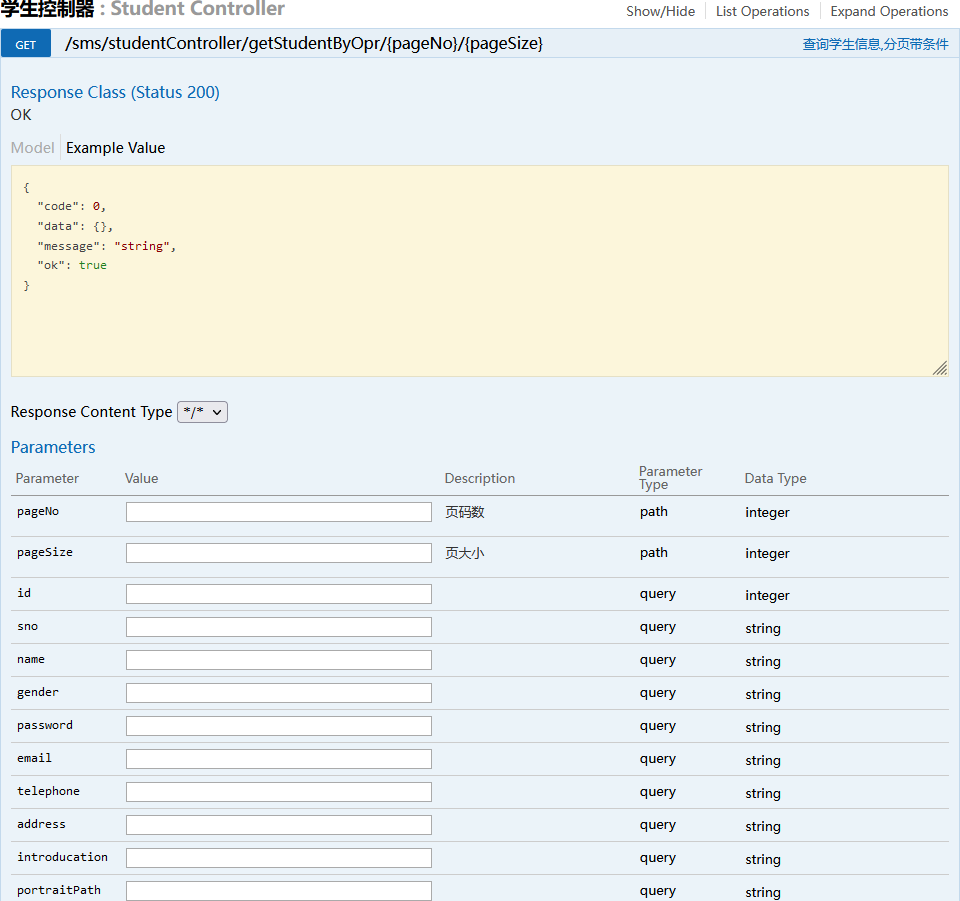Click Show/Hide for Student Controller
This screenshot has width=960, height=901.
pos(660,12)
